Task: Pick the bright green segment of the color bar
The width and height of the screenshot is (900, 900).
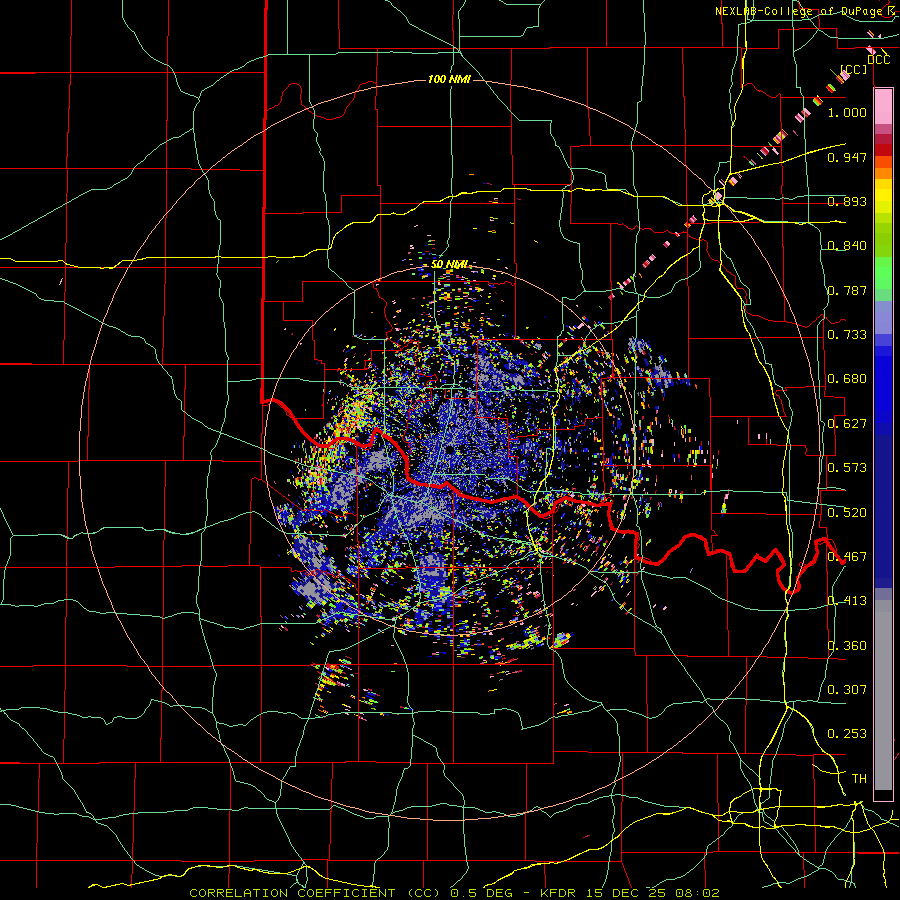Action: 883,273
